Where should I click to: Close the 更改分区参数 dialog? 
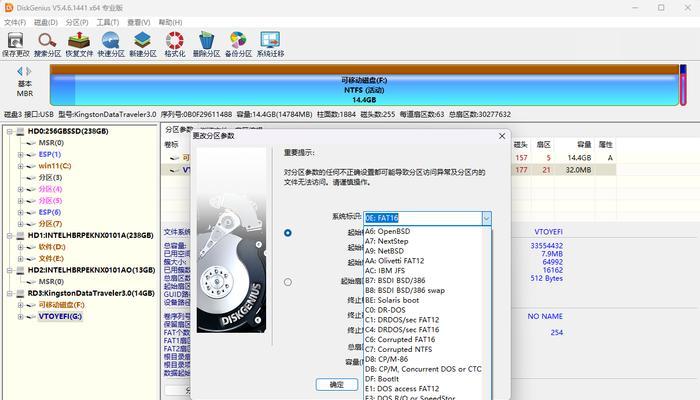point(502,136)
